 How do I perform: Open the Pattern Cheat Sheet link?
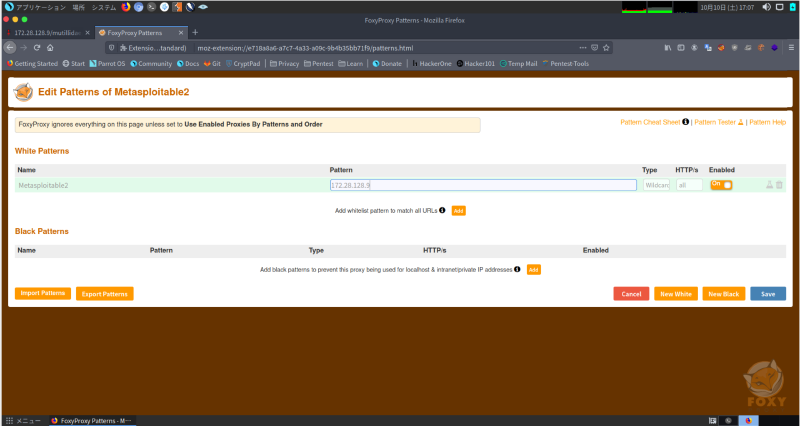650,122
